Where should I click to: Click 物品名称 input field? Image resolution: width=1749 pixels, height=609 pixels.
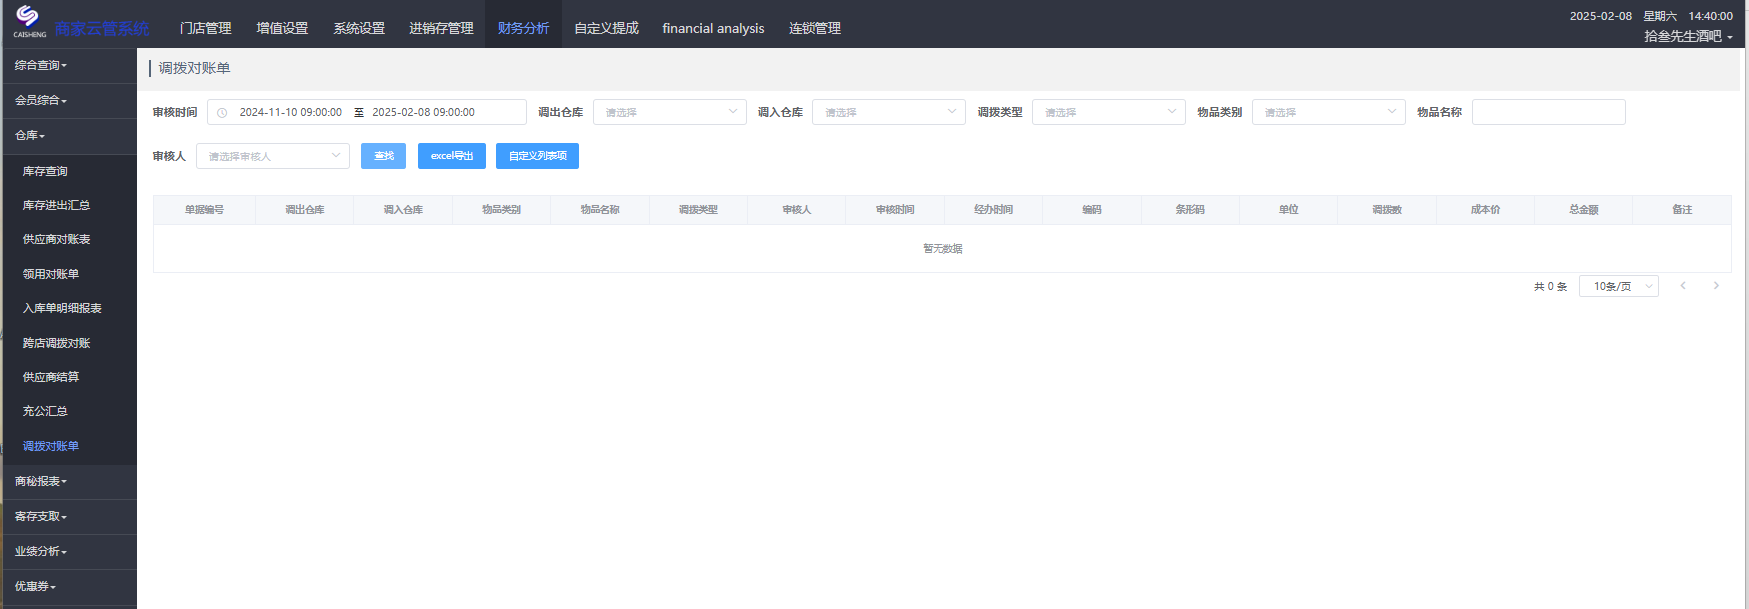click(x=1548, y=112)
